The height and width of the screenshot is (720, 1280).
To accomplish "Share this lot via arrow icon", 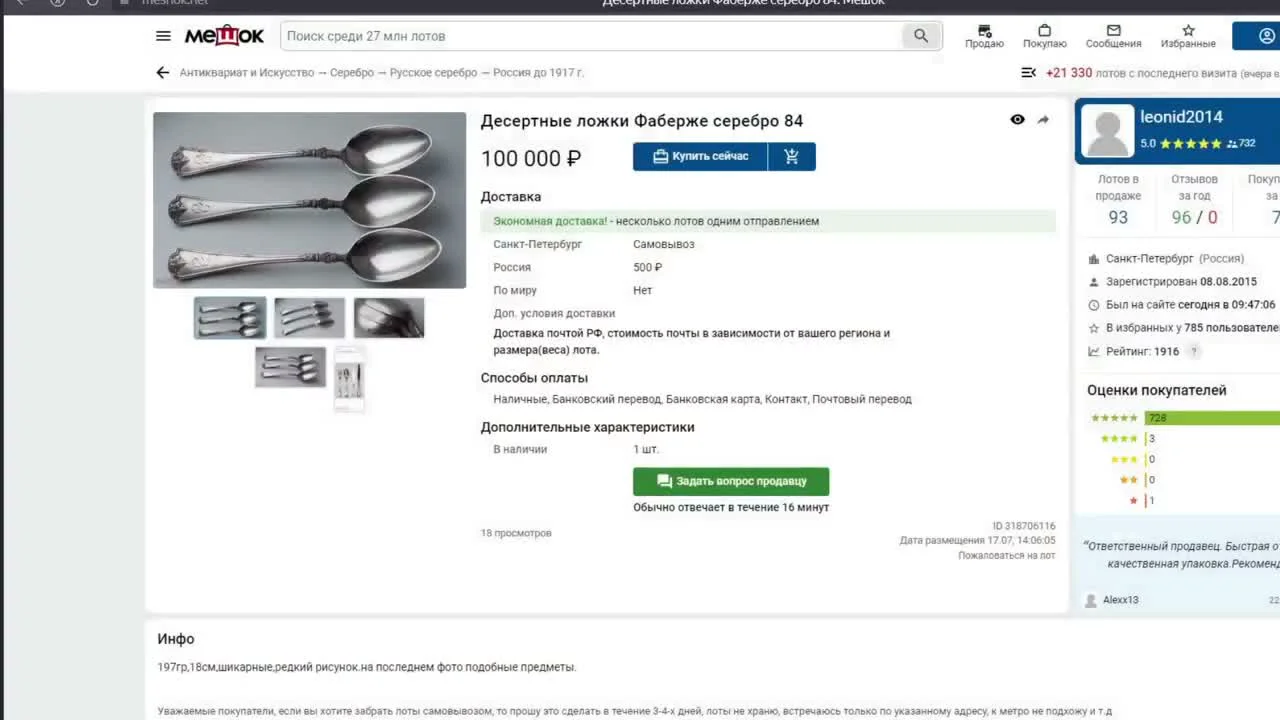I will (x=1043, y=120).
